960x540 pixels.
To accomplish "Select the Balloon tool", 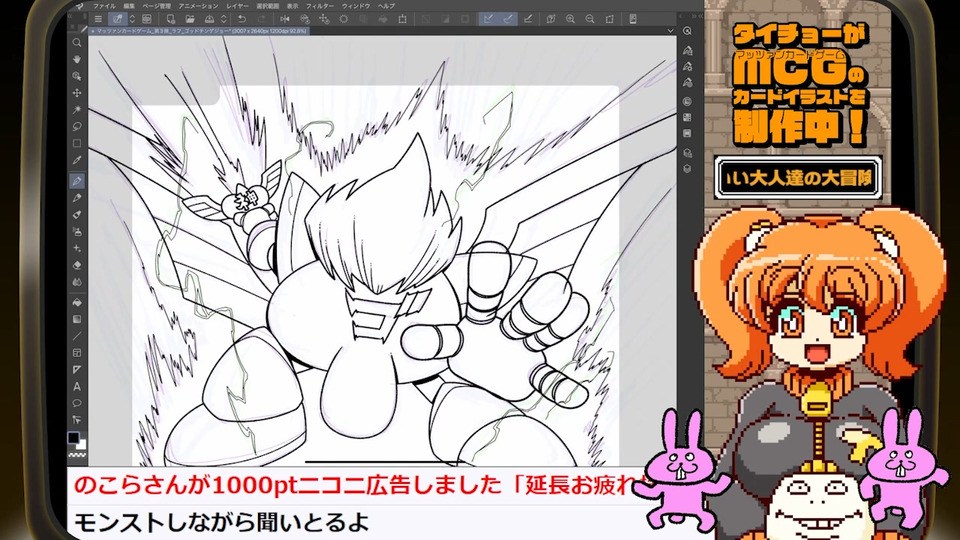I will click(77, 403).
